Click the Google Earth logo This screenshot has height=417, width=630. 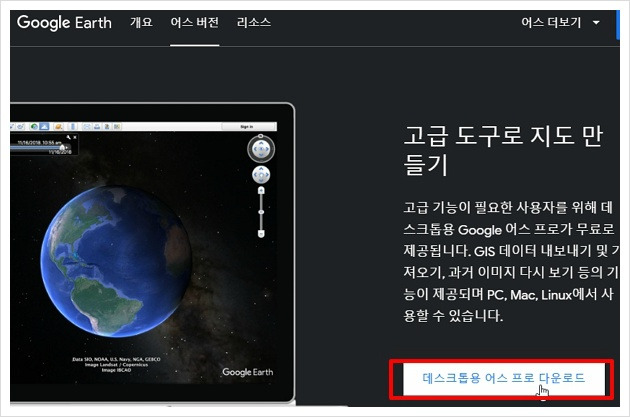click(64, 23)
